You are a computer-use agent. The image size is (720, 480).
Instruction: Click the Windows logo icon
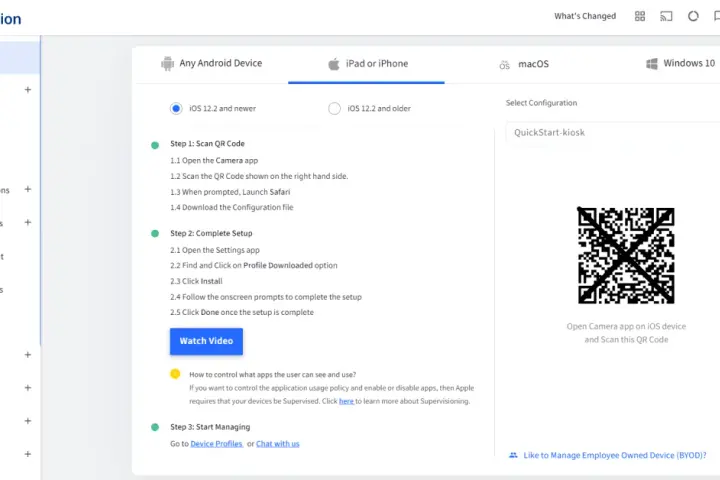652,63
